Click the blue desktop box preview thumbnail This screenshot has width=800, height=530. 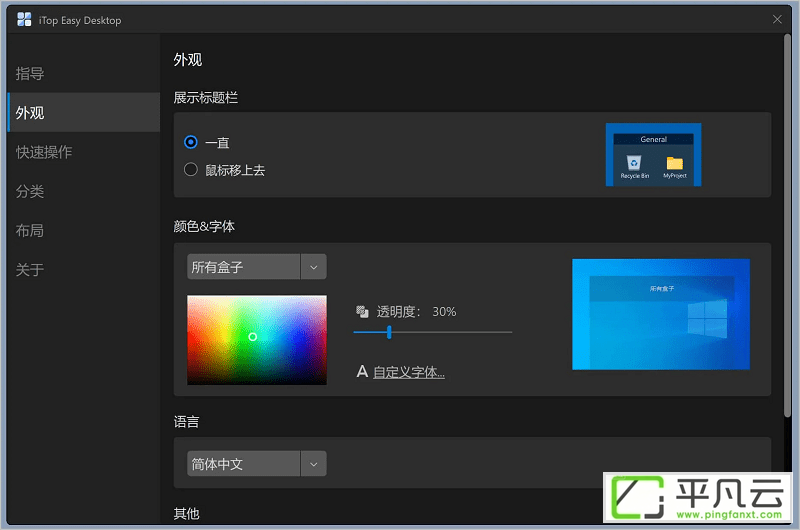tap(661, 314)
